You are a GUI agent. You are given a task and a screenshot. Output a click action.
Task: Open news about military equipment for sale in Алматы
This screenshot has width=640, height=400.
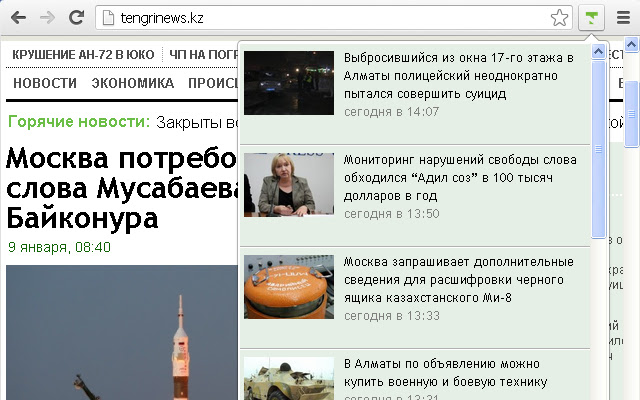tap(445, 373)
